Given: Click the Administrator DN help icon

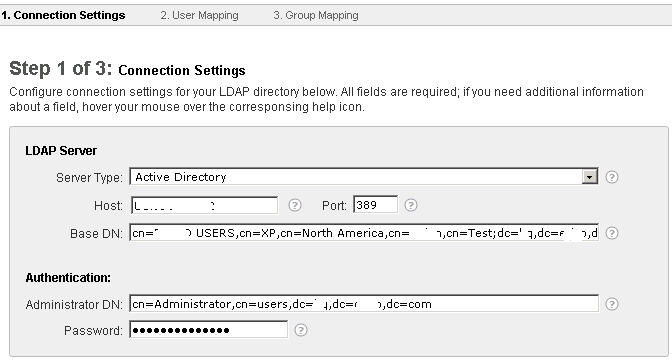Looking at the screenshot, I should pyautogui.click(x=612, y=304).
